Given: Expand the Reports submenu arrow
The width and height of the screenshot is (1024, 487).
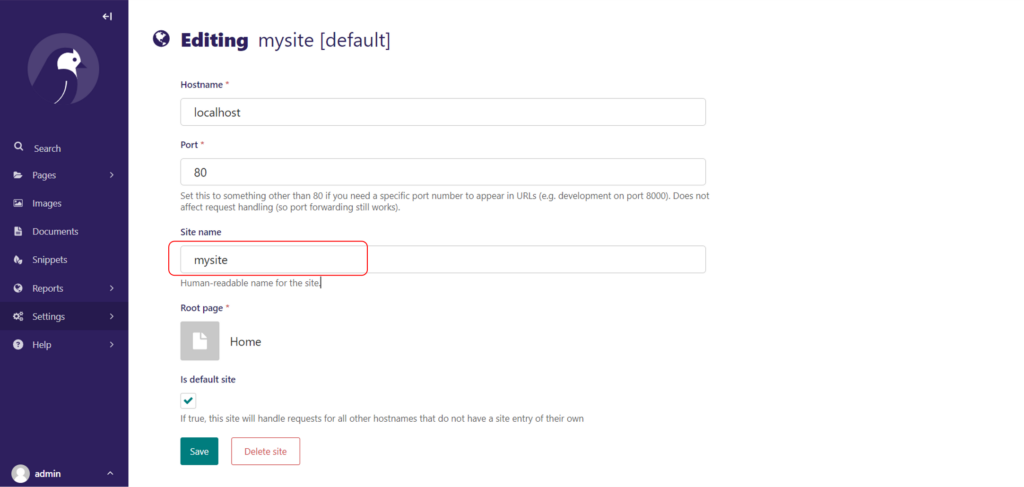Looking at the screenshot, I should (111, 288).
